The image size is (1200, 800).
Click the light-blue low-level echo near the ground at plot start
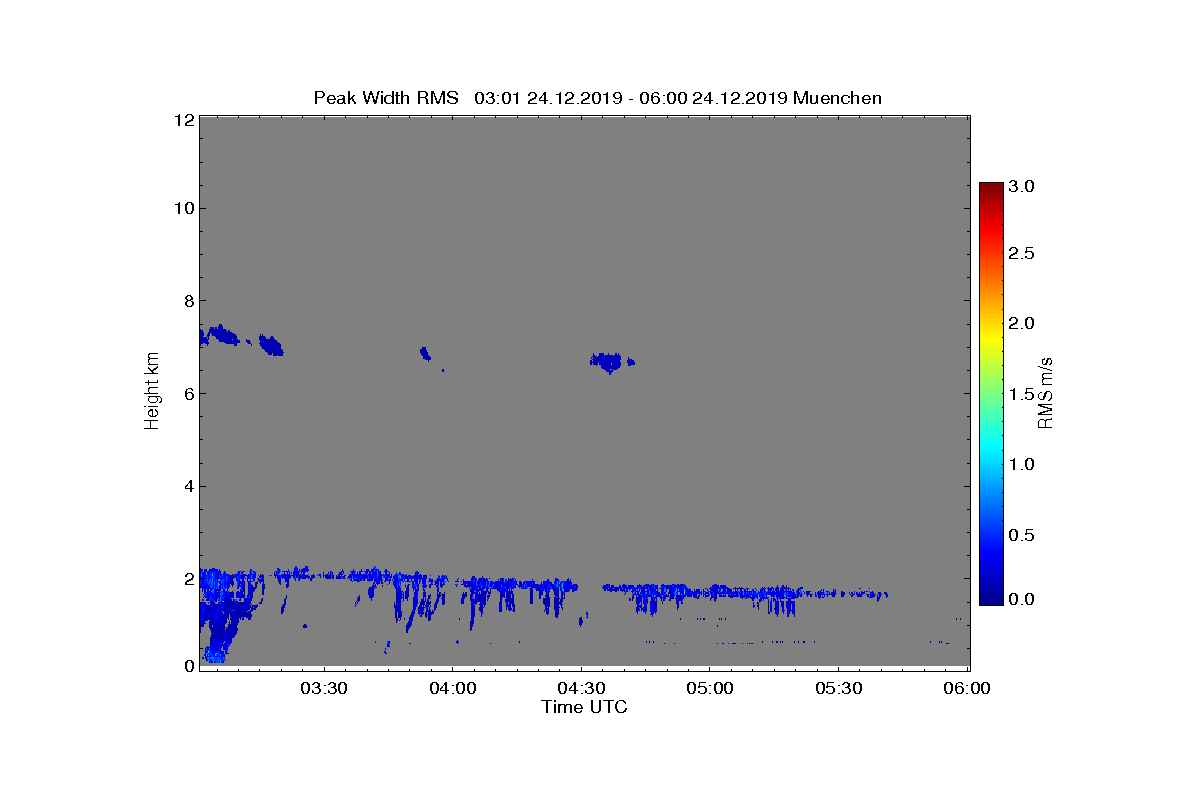(x=214, y=654)
